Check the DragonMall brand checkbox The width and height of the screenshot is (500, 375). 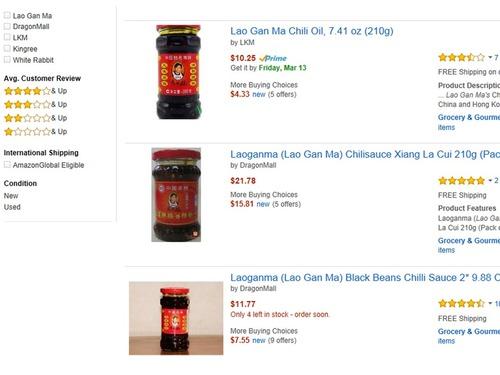(x=7, y=26)
